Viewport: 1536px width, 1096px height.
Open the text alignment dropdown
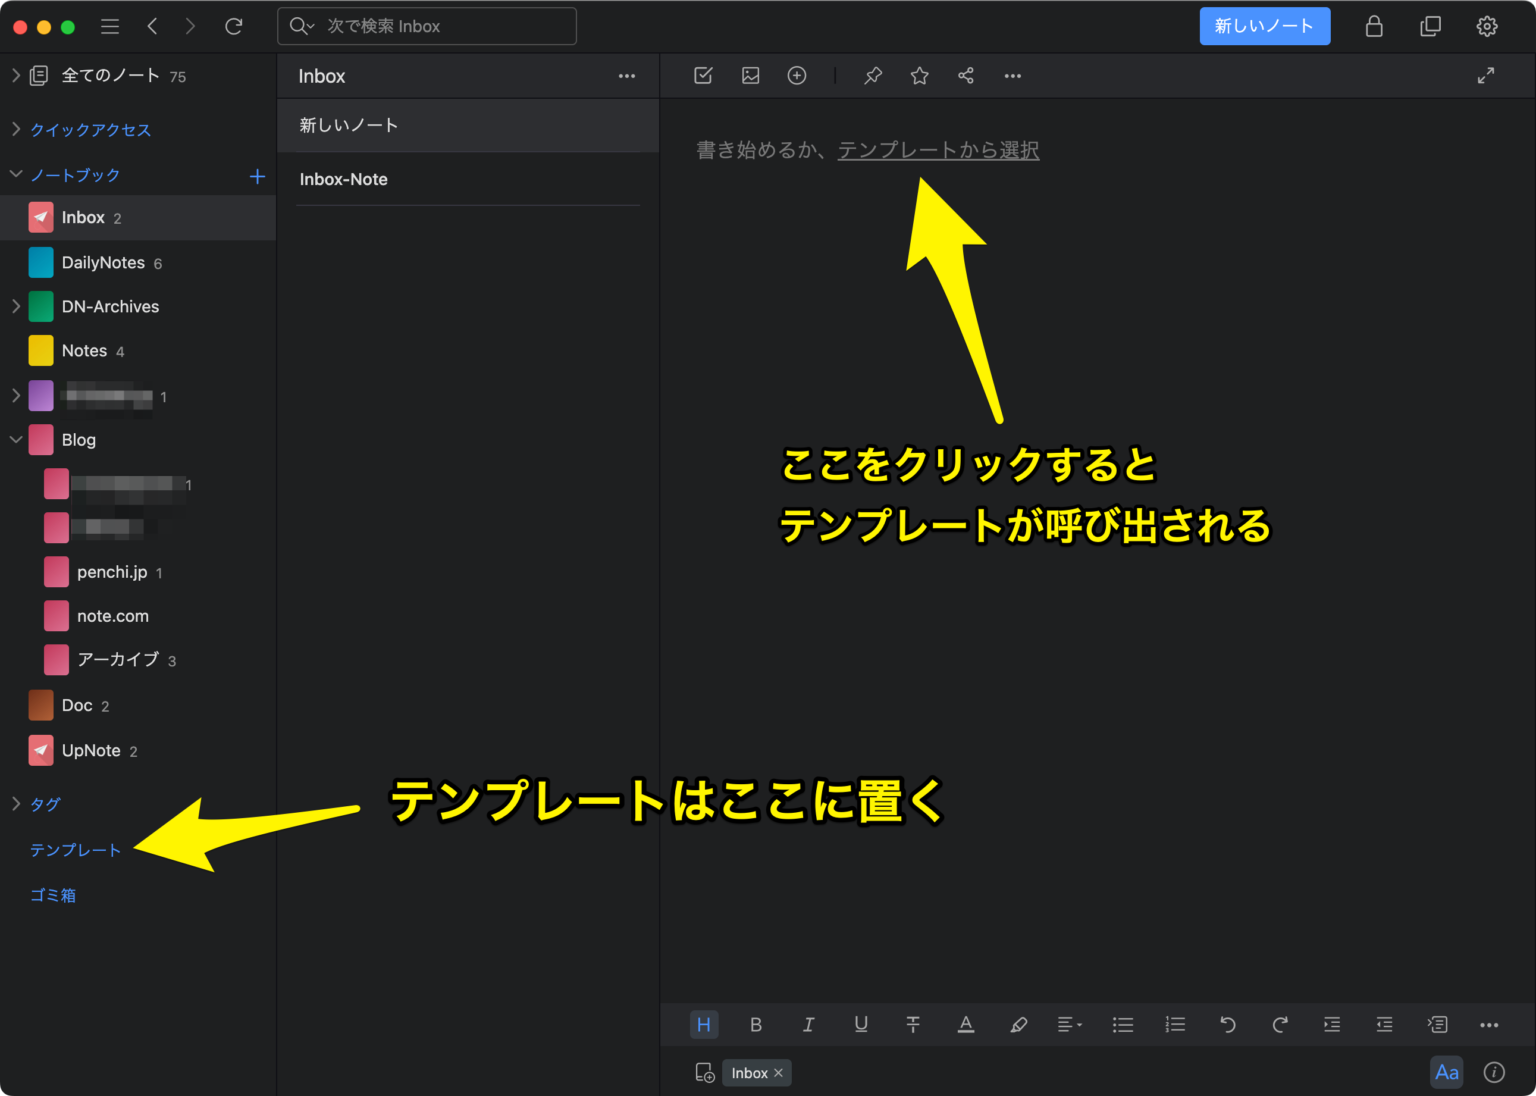coord(1069,1024)
